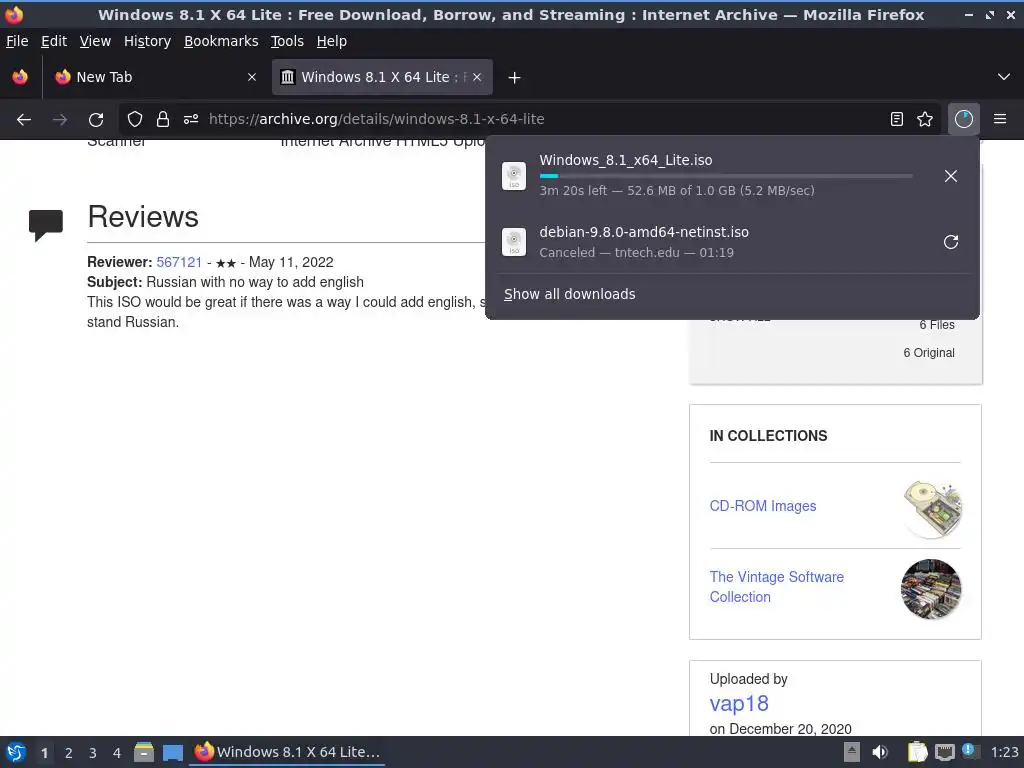
Task: Click the show desktop taskbar icon
Action: (172, 752)
